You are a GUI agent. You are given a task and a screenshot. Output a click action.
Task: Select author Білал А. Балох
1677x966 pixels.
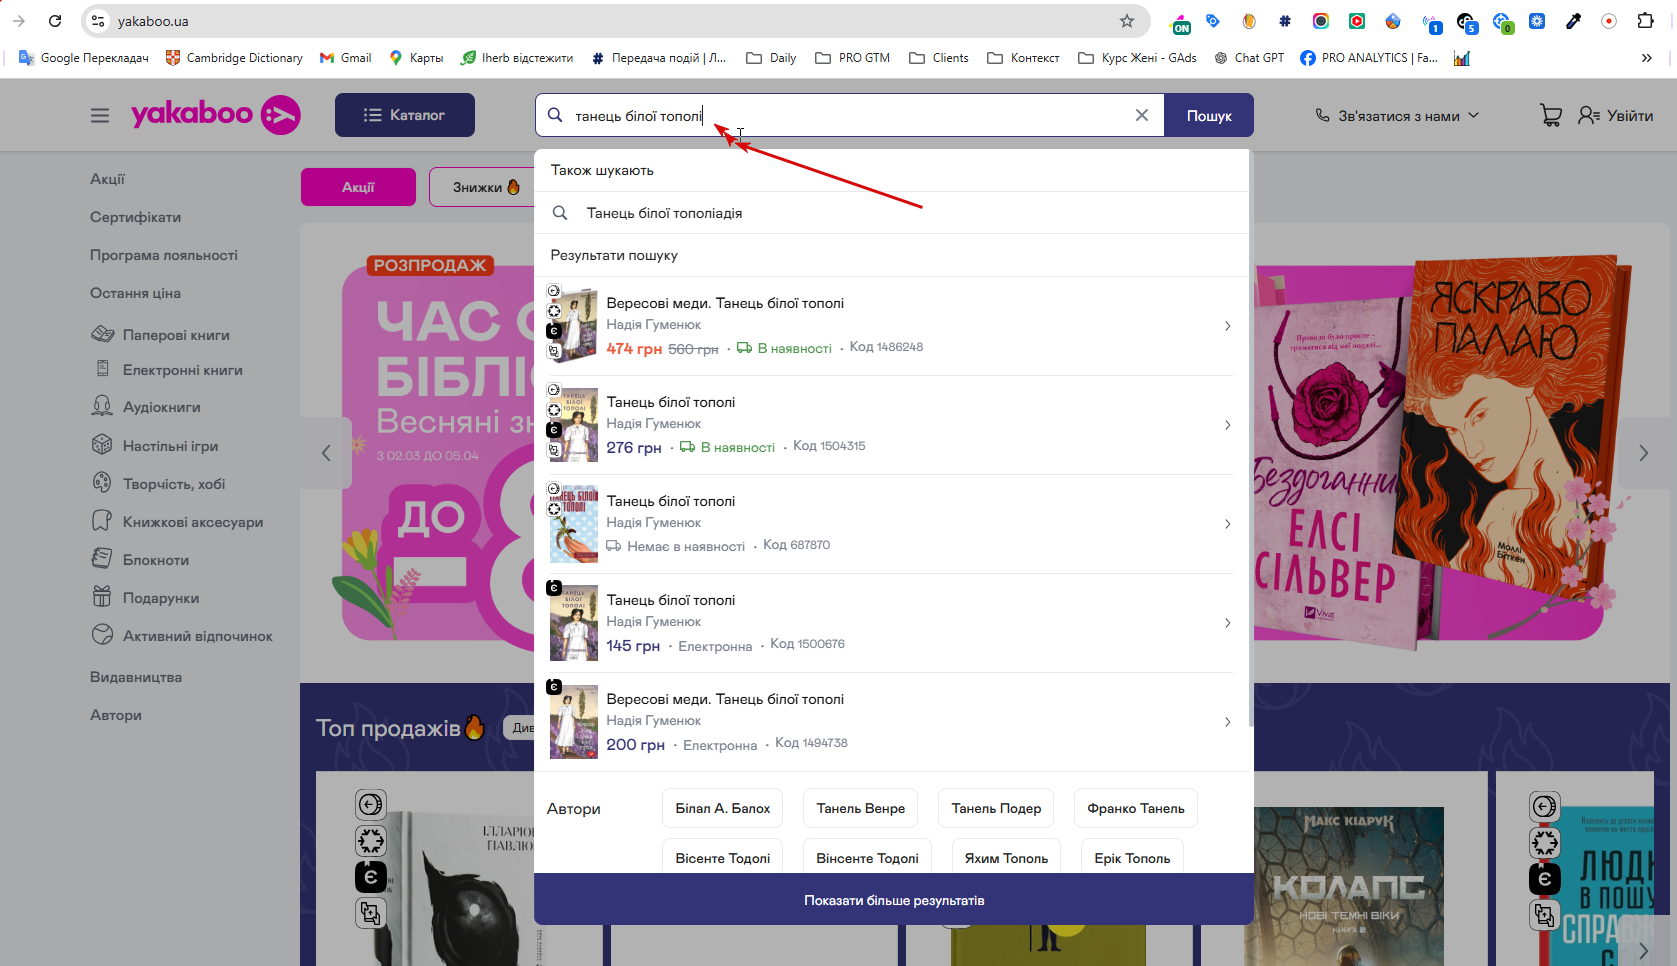click(722, 808)
